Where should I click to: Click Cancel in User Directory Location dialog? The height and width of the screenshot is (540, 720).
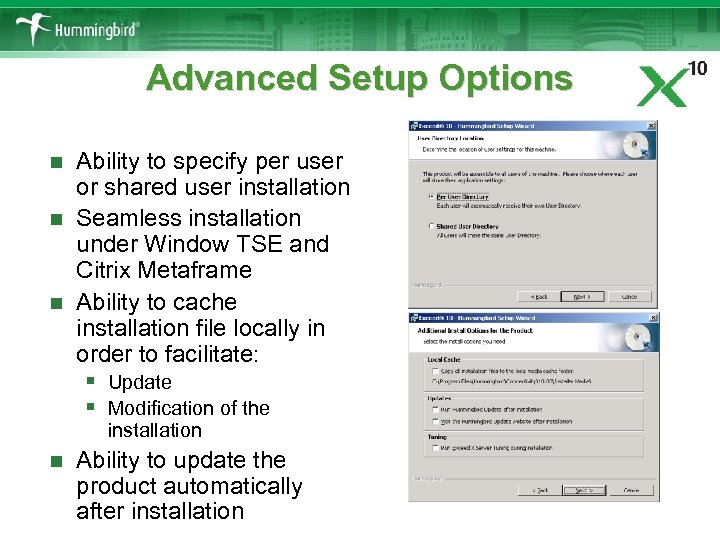coord(630,297)
